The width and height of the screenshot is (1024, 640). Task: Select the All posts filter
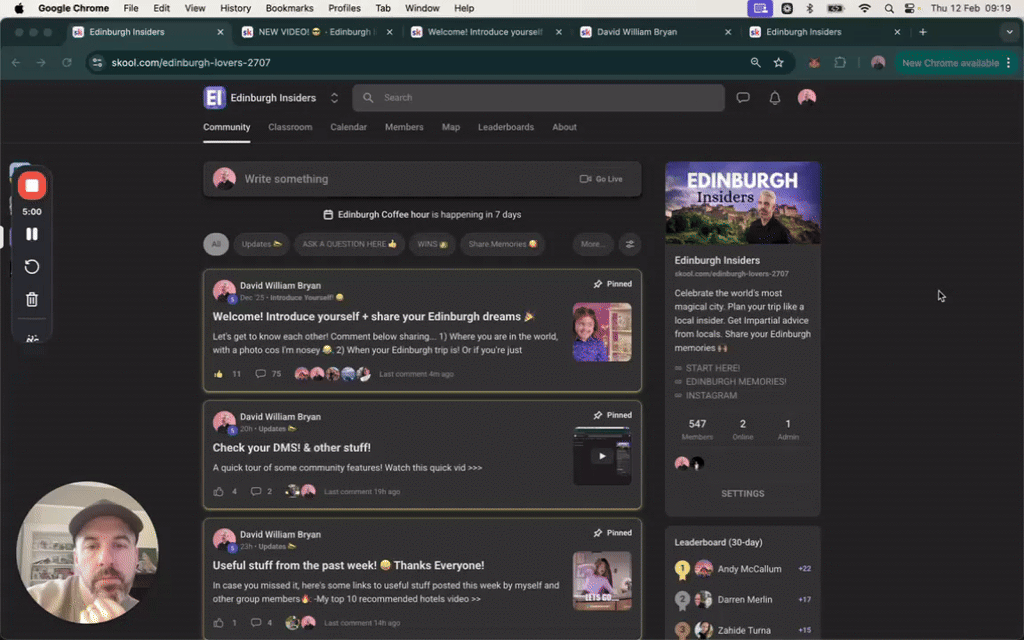pyautogui.click(x=216, y=244)
